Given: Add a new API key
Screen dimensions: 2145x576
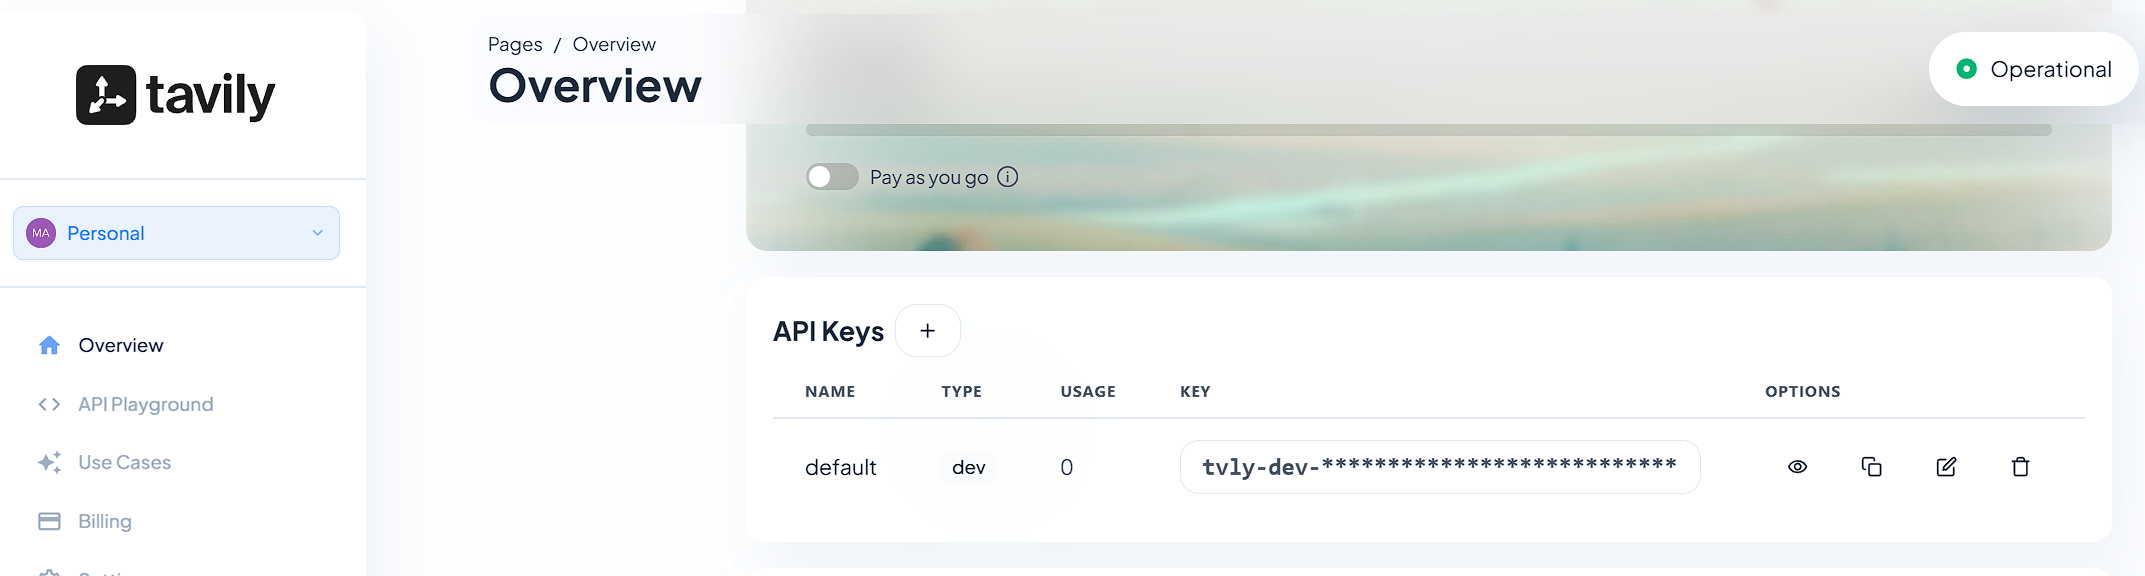Looking at the screenshot, I should (927, 331).
